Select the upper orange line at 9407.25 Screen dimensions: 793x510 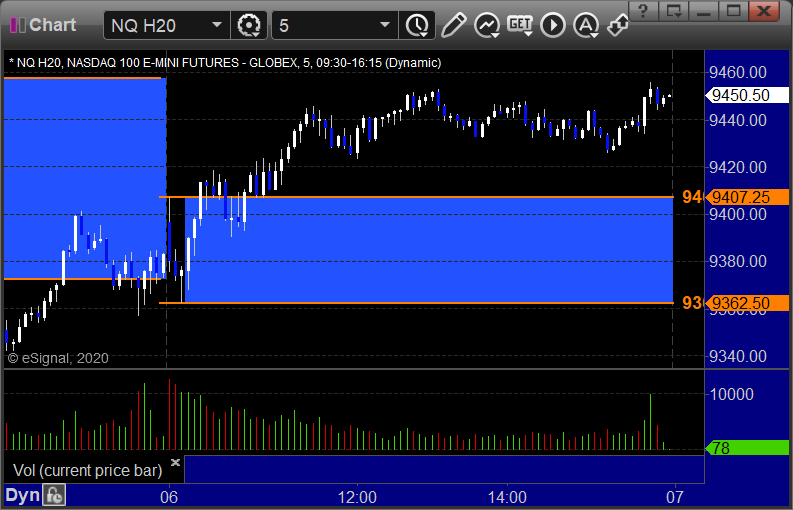[x=416, y=197]
